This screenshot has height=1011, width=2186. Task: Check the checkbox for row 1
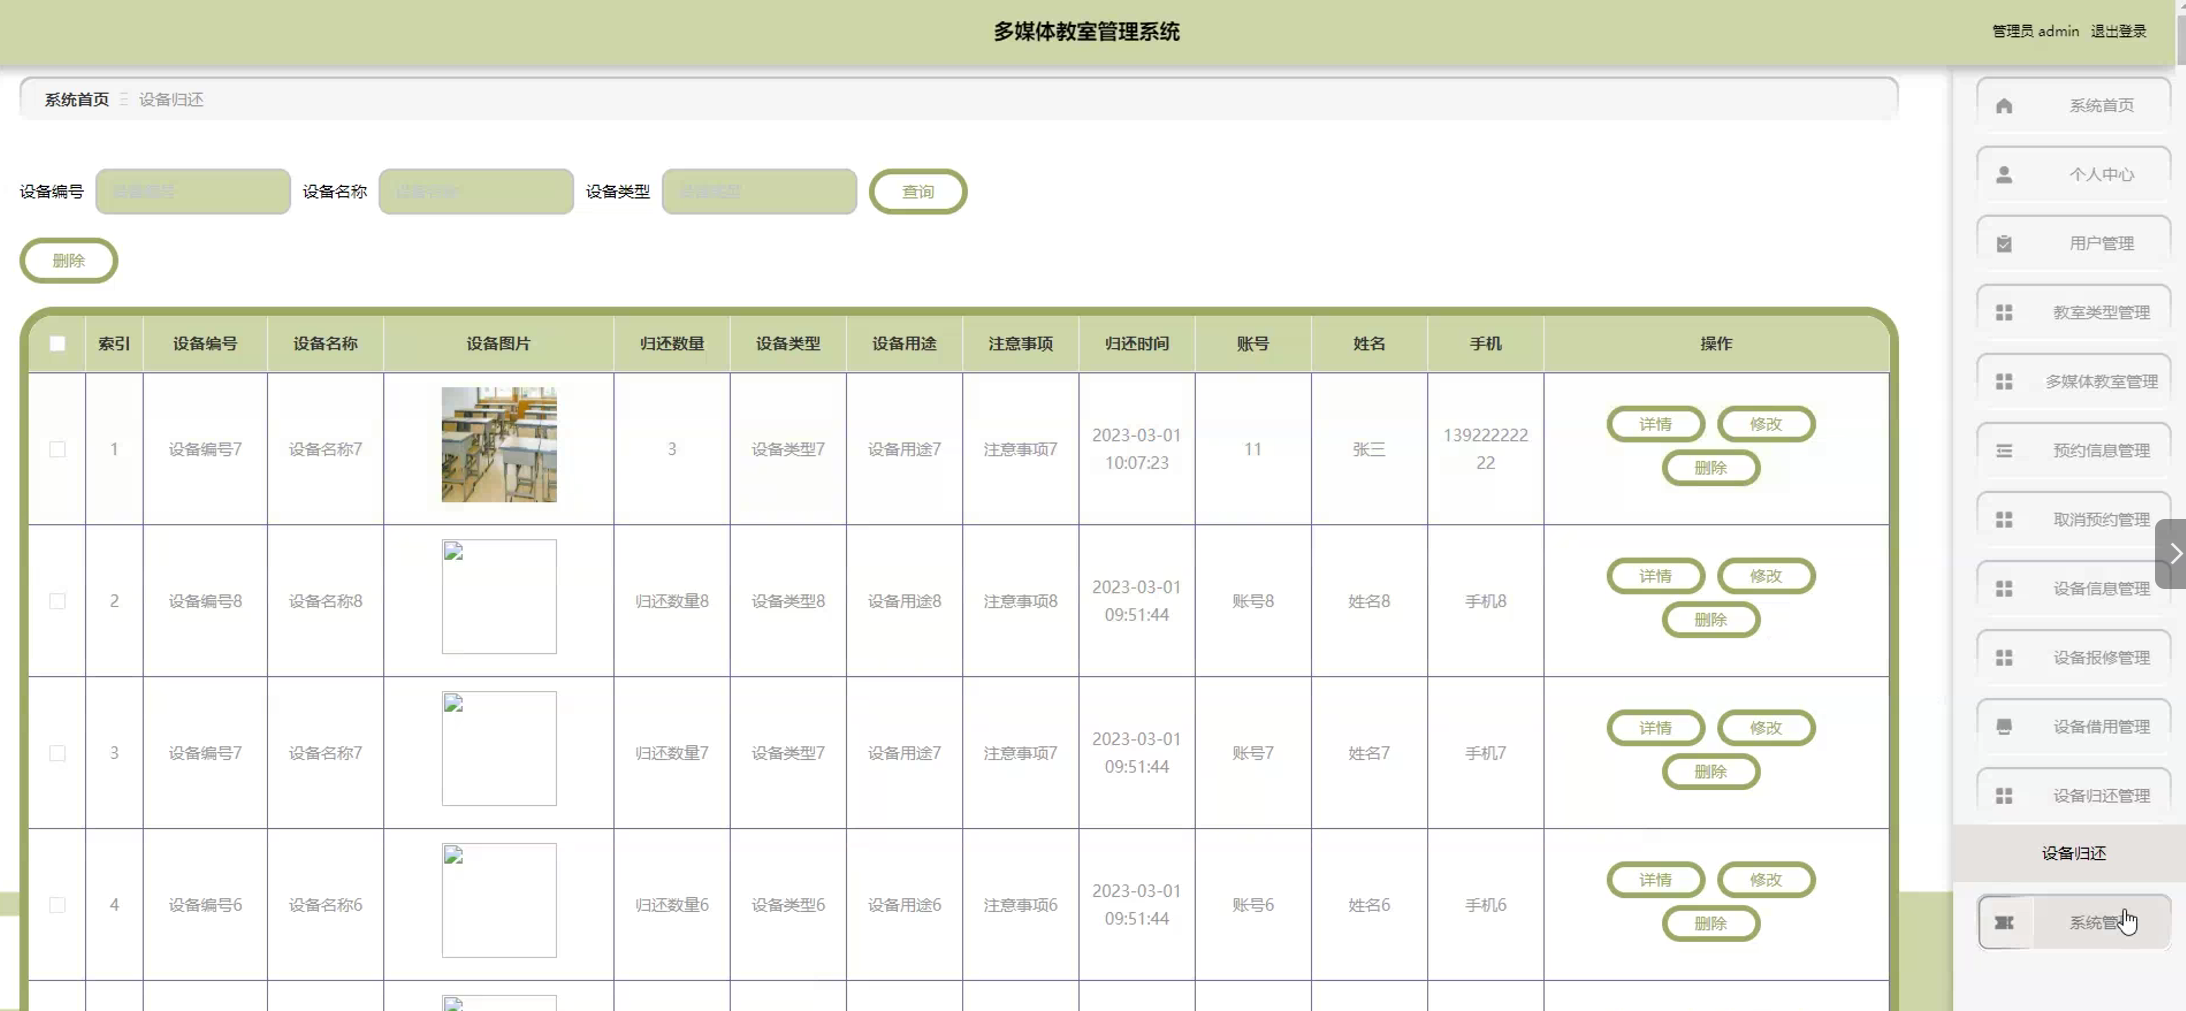(57, 449)
